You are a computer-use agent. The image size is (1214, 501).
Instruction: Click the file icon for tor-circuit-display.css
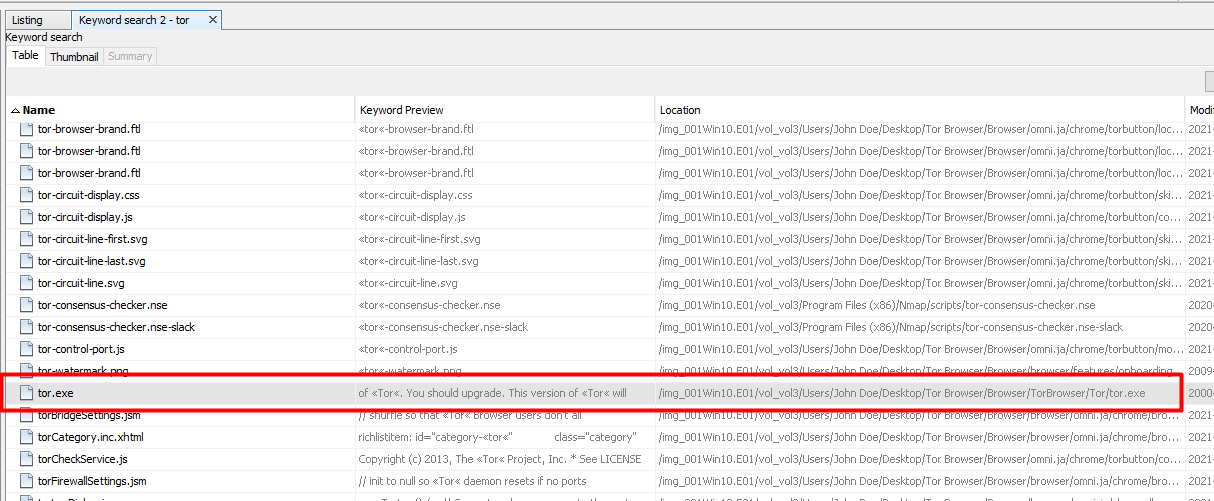(x=27, y=195)
